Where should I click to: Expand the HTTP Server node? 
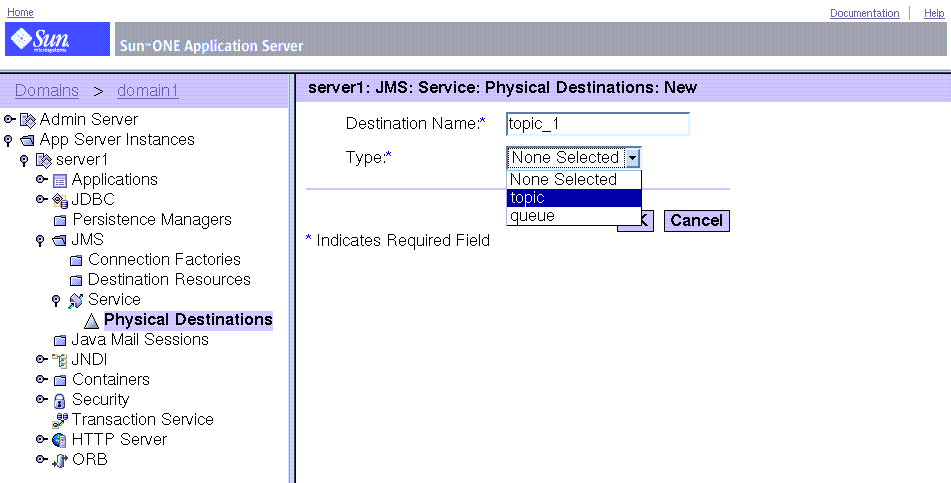(41, 439)
